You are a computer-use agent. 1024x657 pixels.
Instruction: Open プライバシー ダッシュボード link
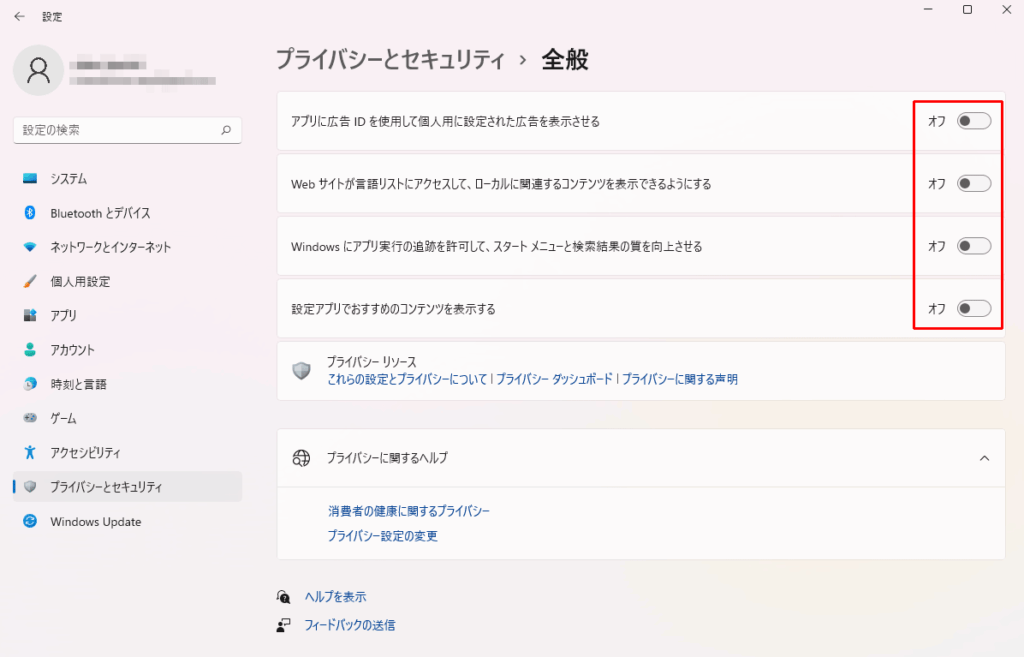[x=554, y=379]
